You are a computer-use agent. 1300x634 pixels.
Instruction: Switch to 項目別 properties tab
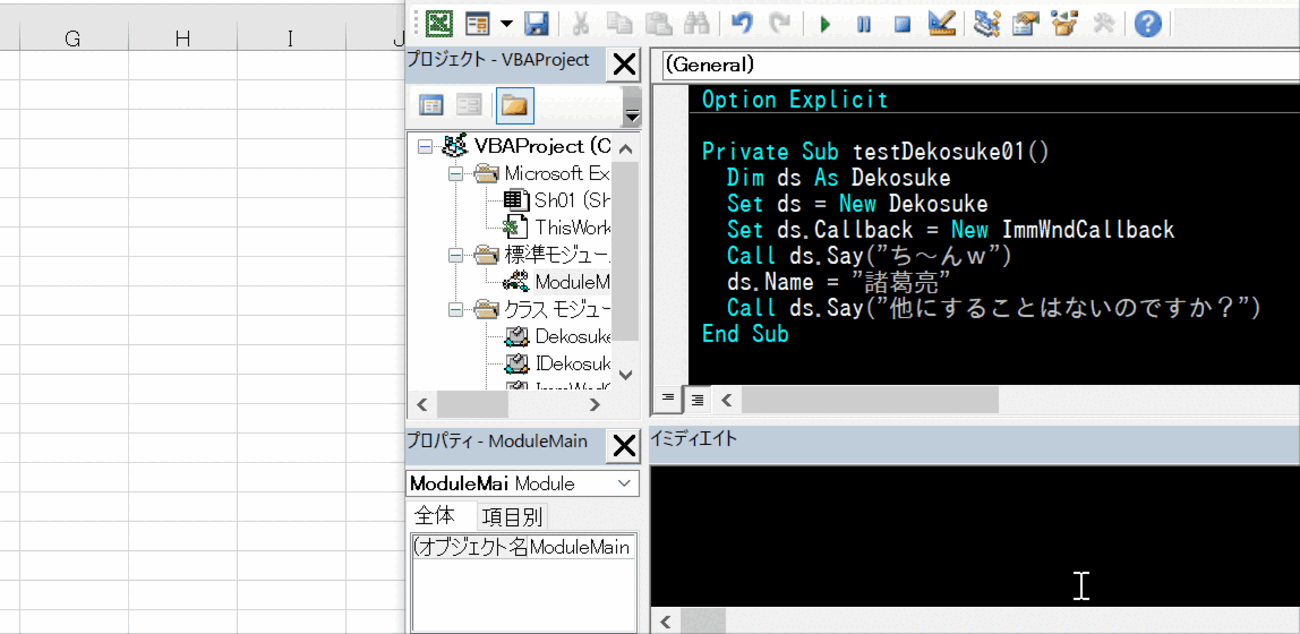click(x=512, y=517)
